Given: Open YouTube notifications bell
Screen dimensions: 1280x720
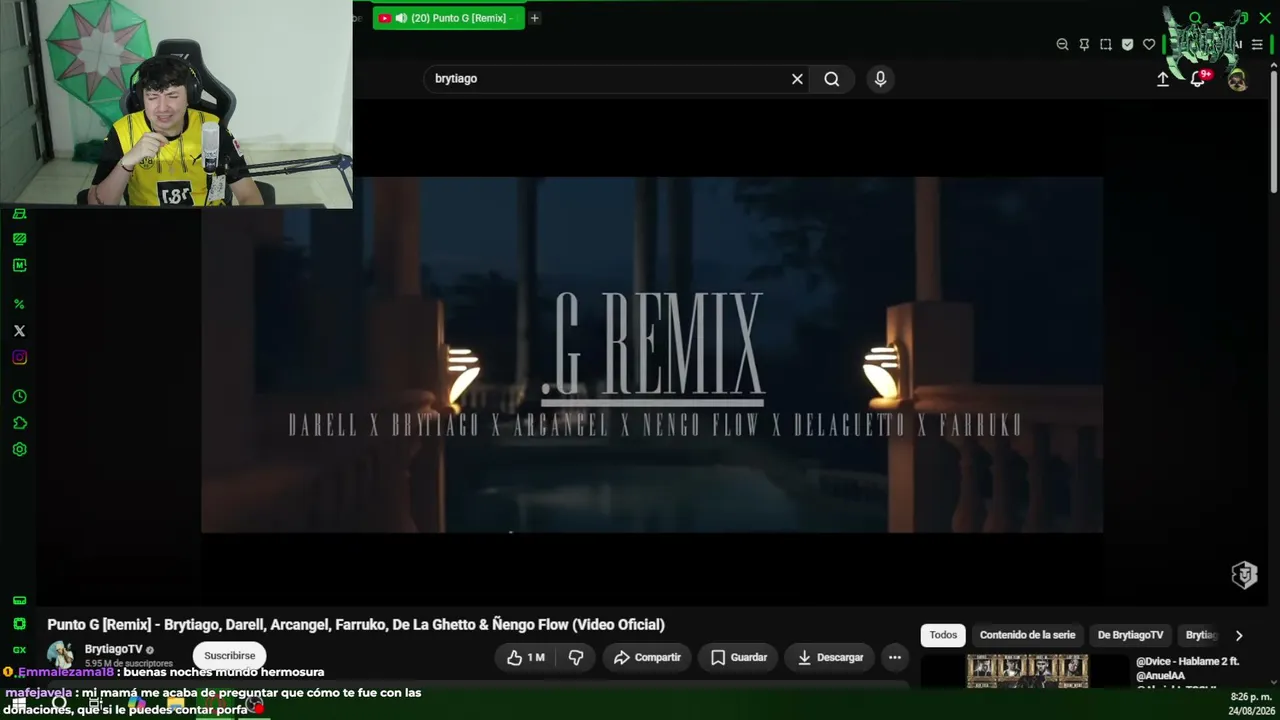Looking at the screenshot, I should coord(1197,79).
